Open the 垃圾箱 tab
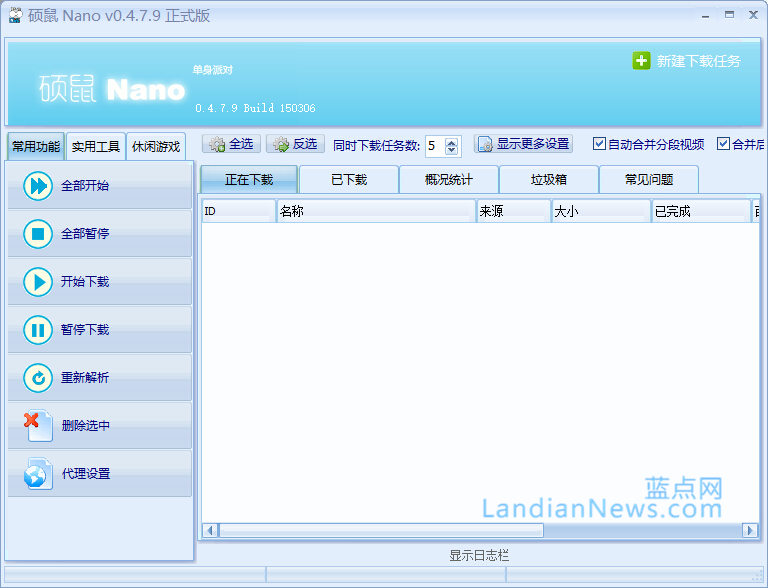Image resolution: width=768 pixels, height=588 pixels. click(549, 180)
